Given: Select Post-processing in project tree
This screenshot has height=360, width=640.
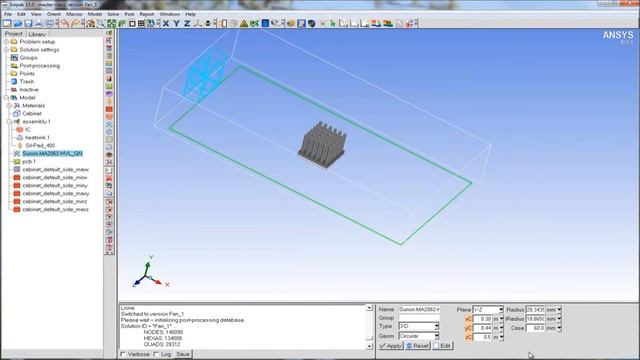Looking at the screenshot, I should (40, 66).
